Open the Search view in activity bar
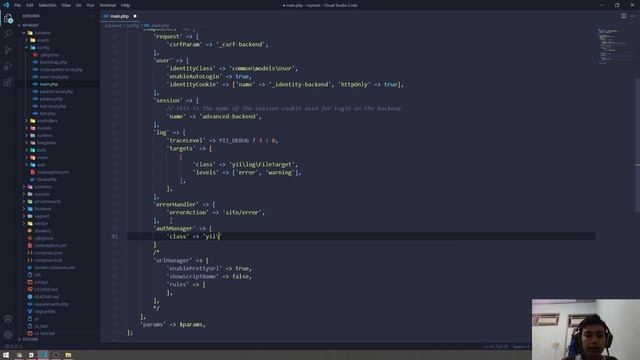The image size is (640, 360). tap(8, 34)
